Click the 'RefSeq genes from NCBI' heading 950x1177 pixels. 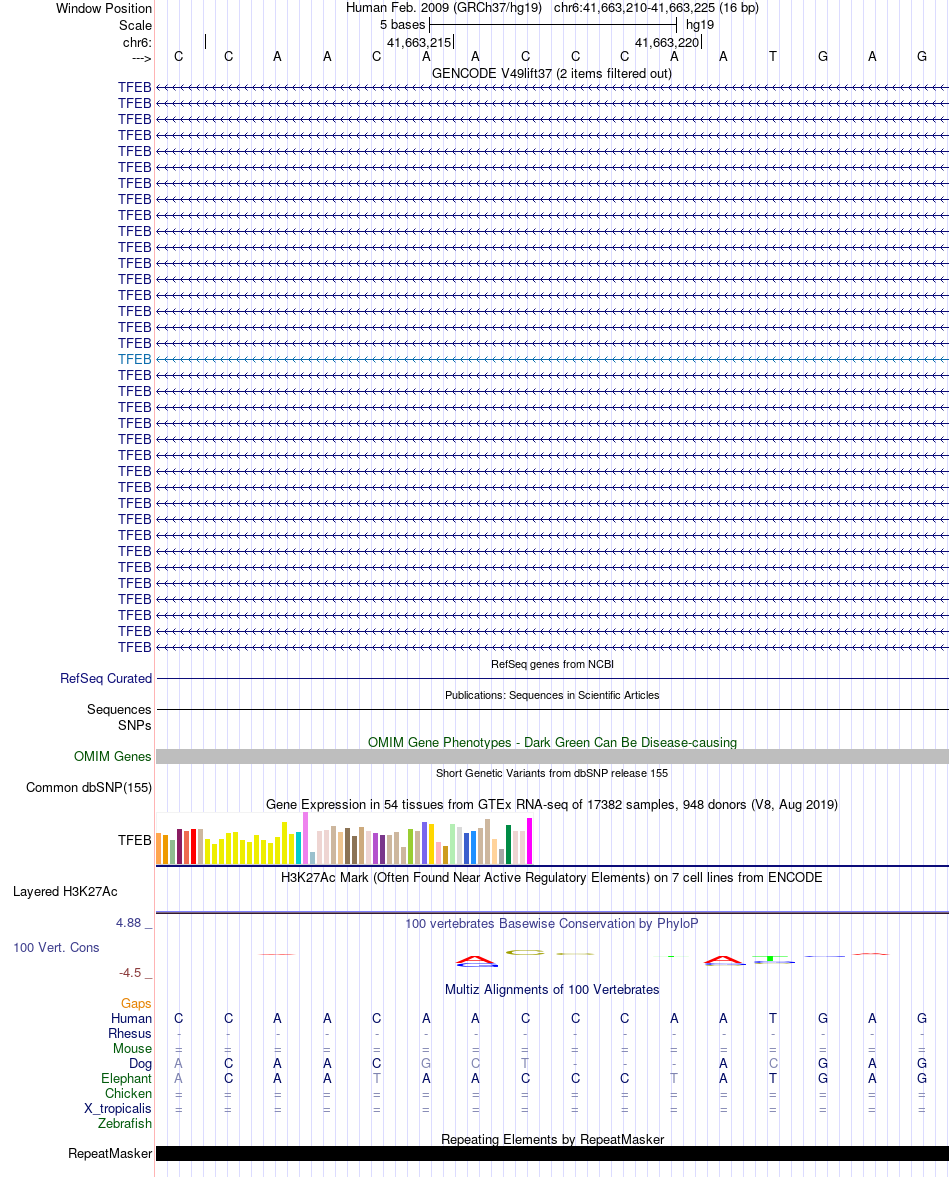pyautogui.click(x=552, y=664)
